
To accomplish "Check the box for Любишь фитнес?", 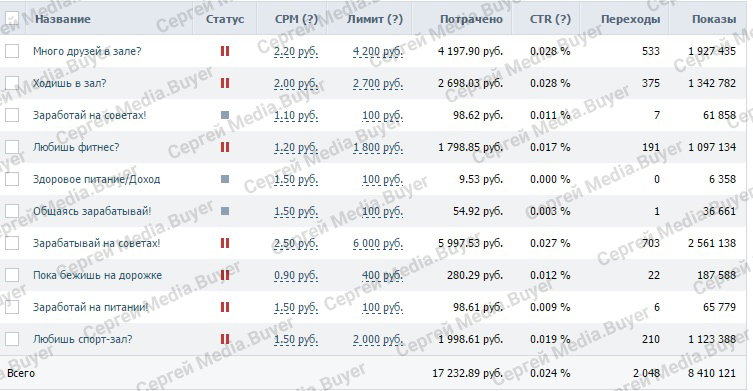I will 12,147.
